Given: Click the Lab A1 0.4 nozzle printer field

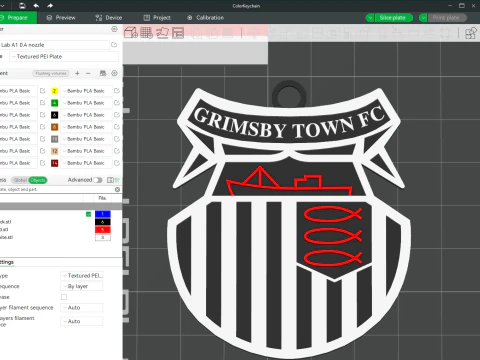Looking at the screenshot, I should coord(55,45).
